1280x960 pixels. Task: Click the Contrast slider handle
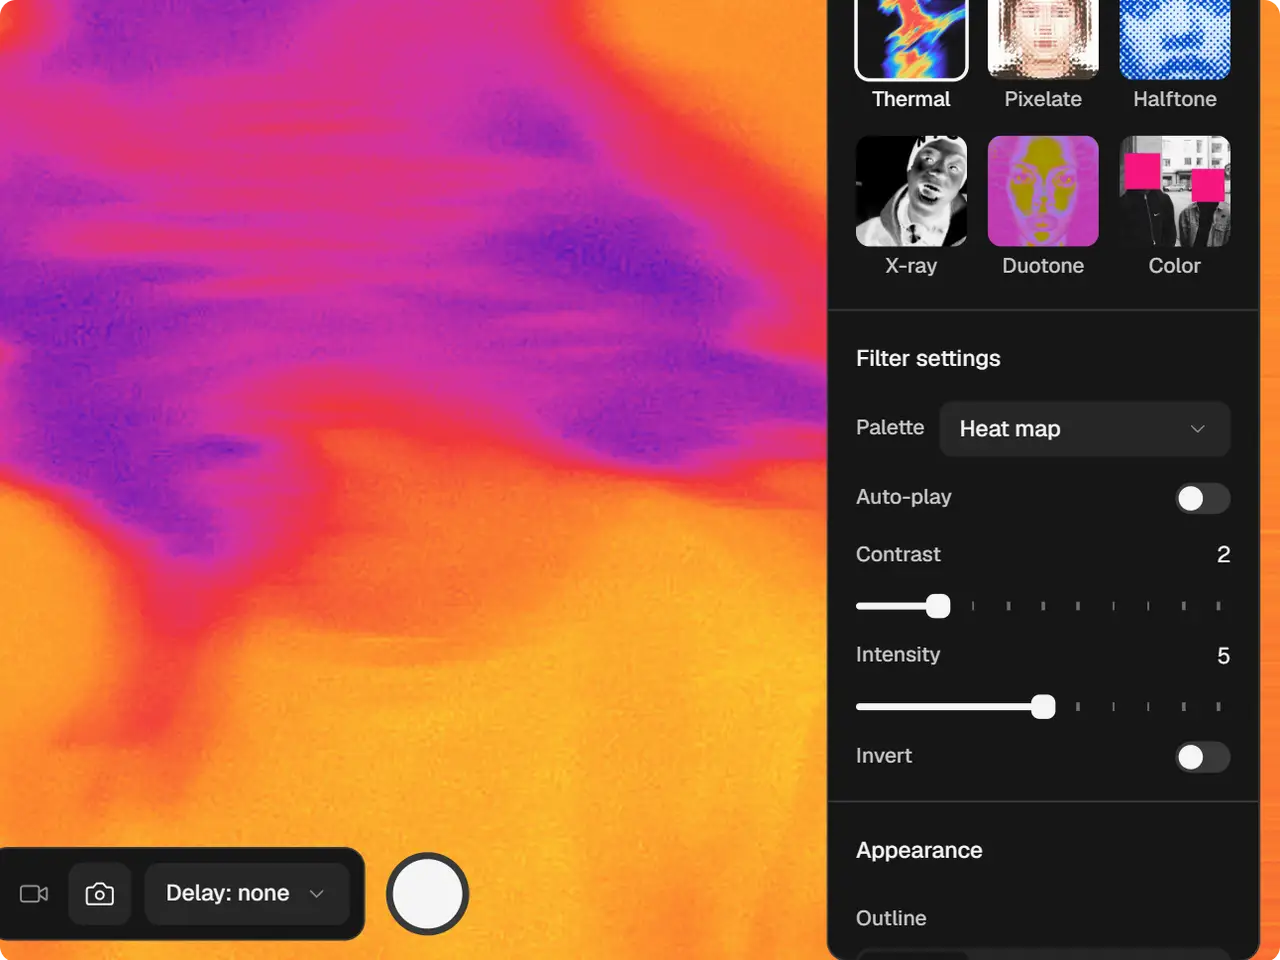[x=938, y=606]
